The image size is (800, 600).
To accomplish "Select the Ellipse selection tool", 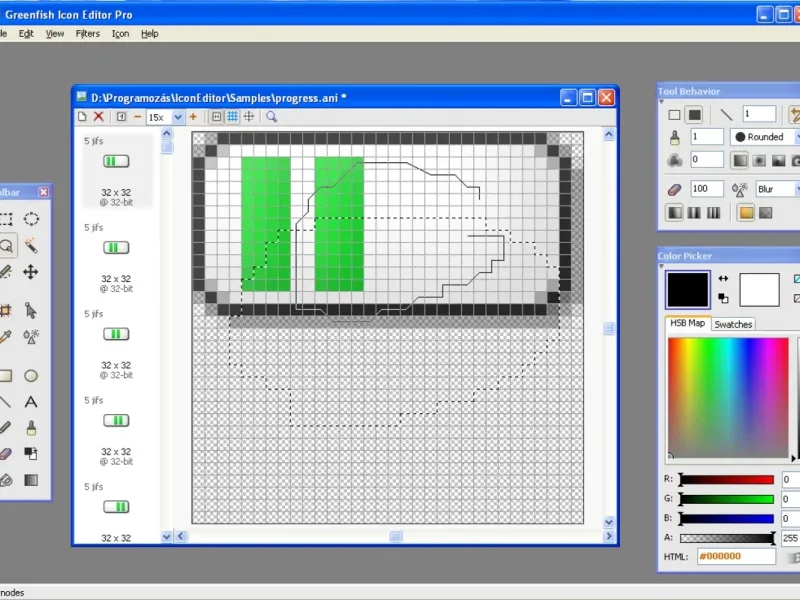I will point(31,219).
